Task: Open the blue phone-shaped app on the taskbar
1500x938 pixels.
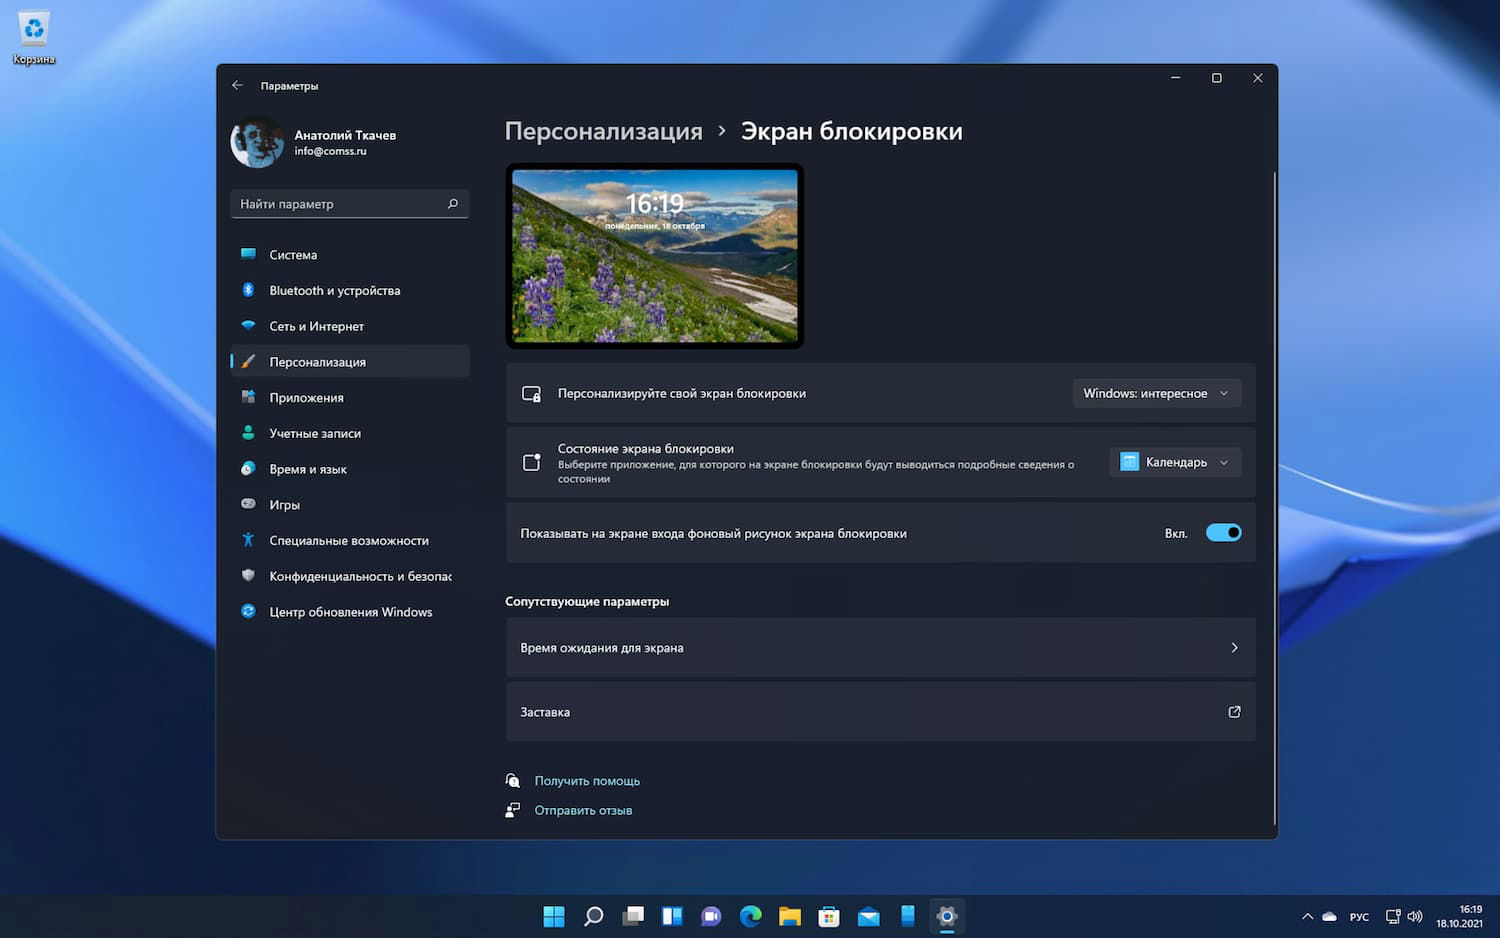Action: 908,916
